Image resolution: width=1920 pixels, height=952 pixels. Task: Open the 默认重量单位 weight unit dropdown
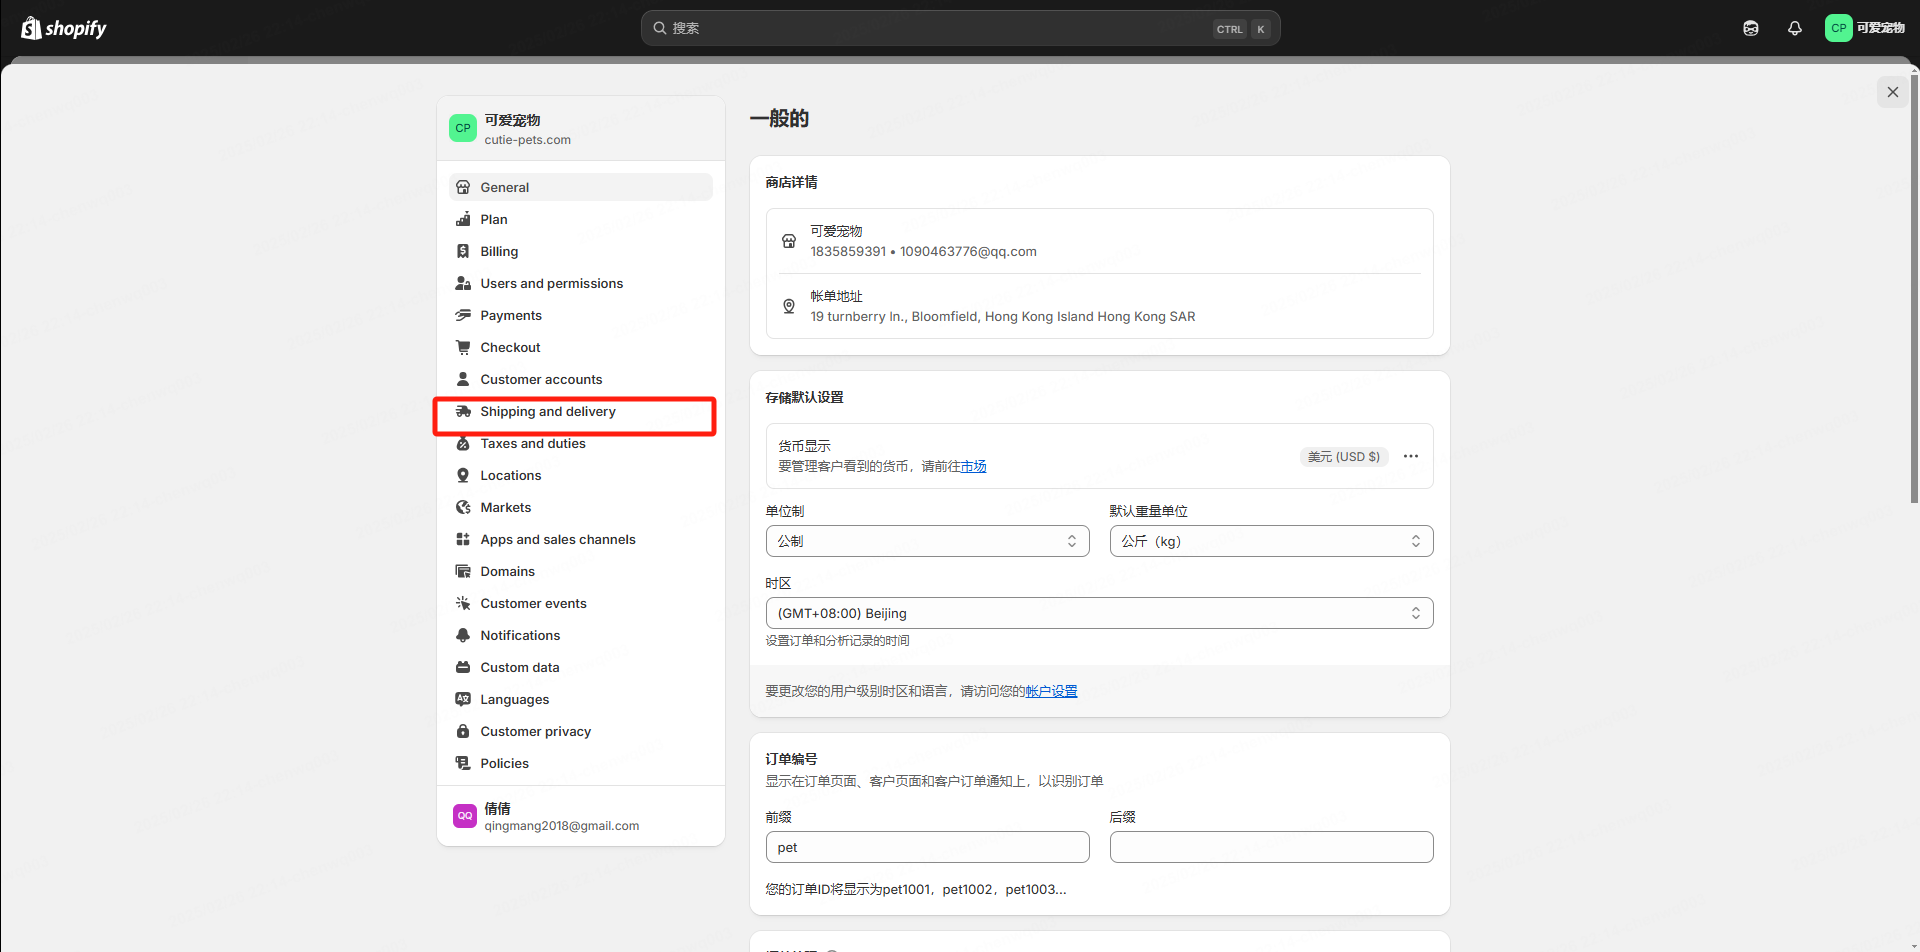click(x=1271, y=541)
